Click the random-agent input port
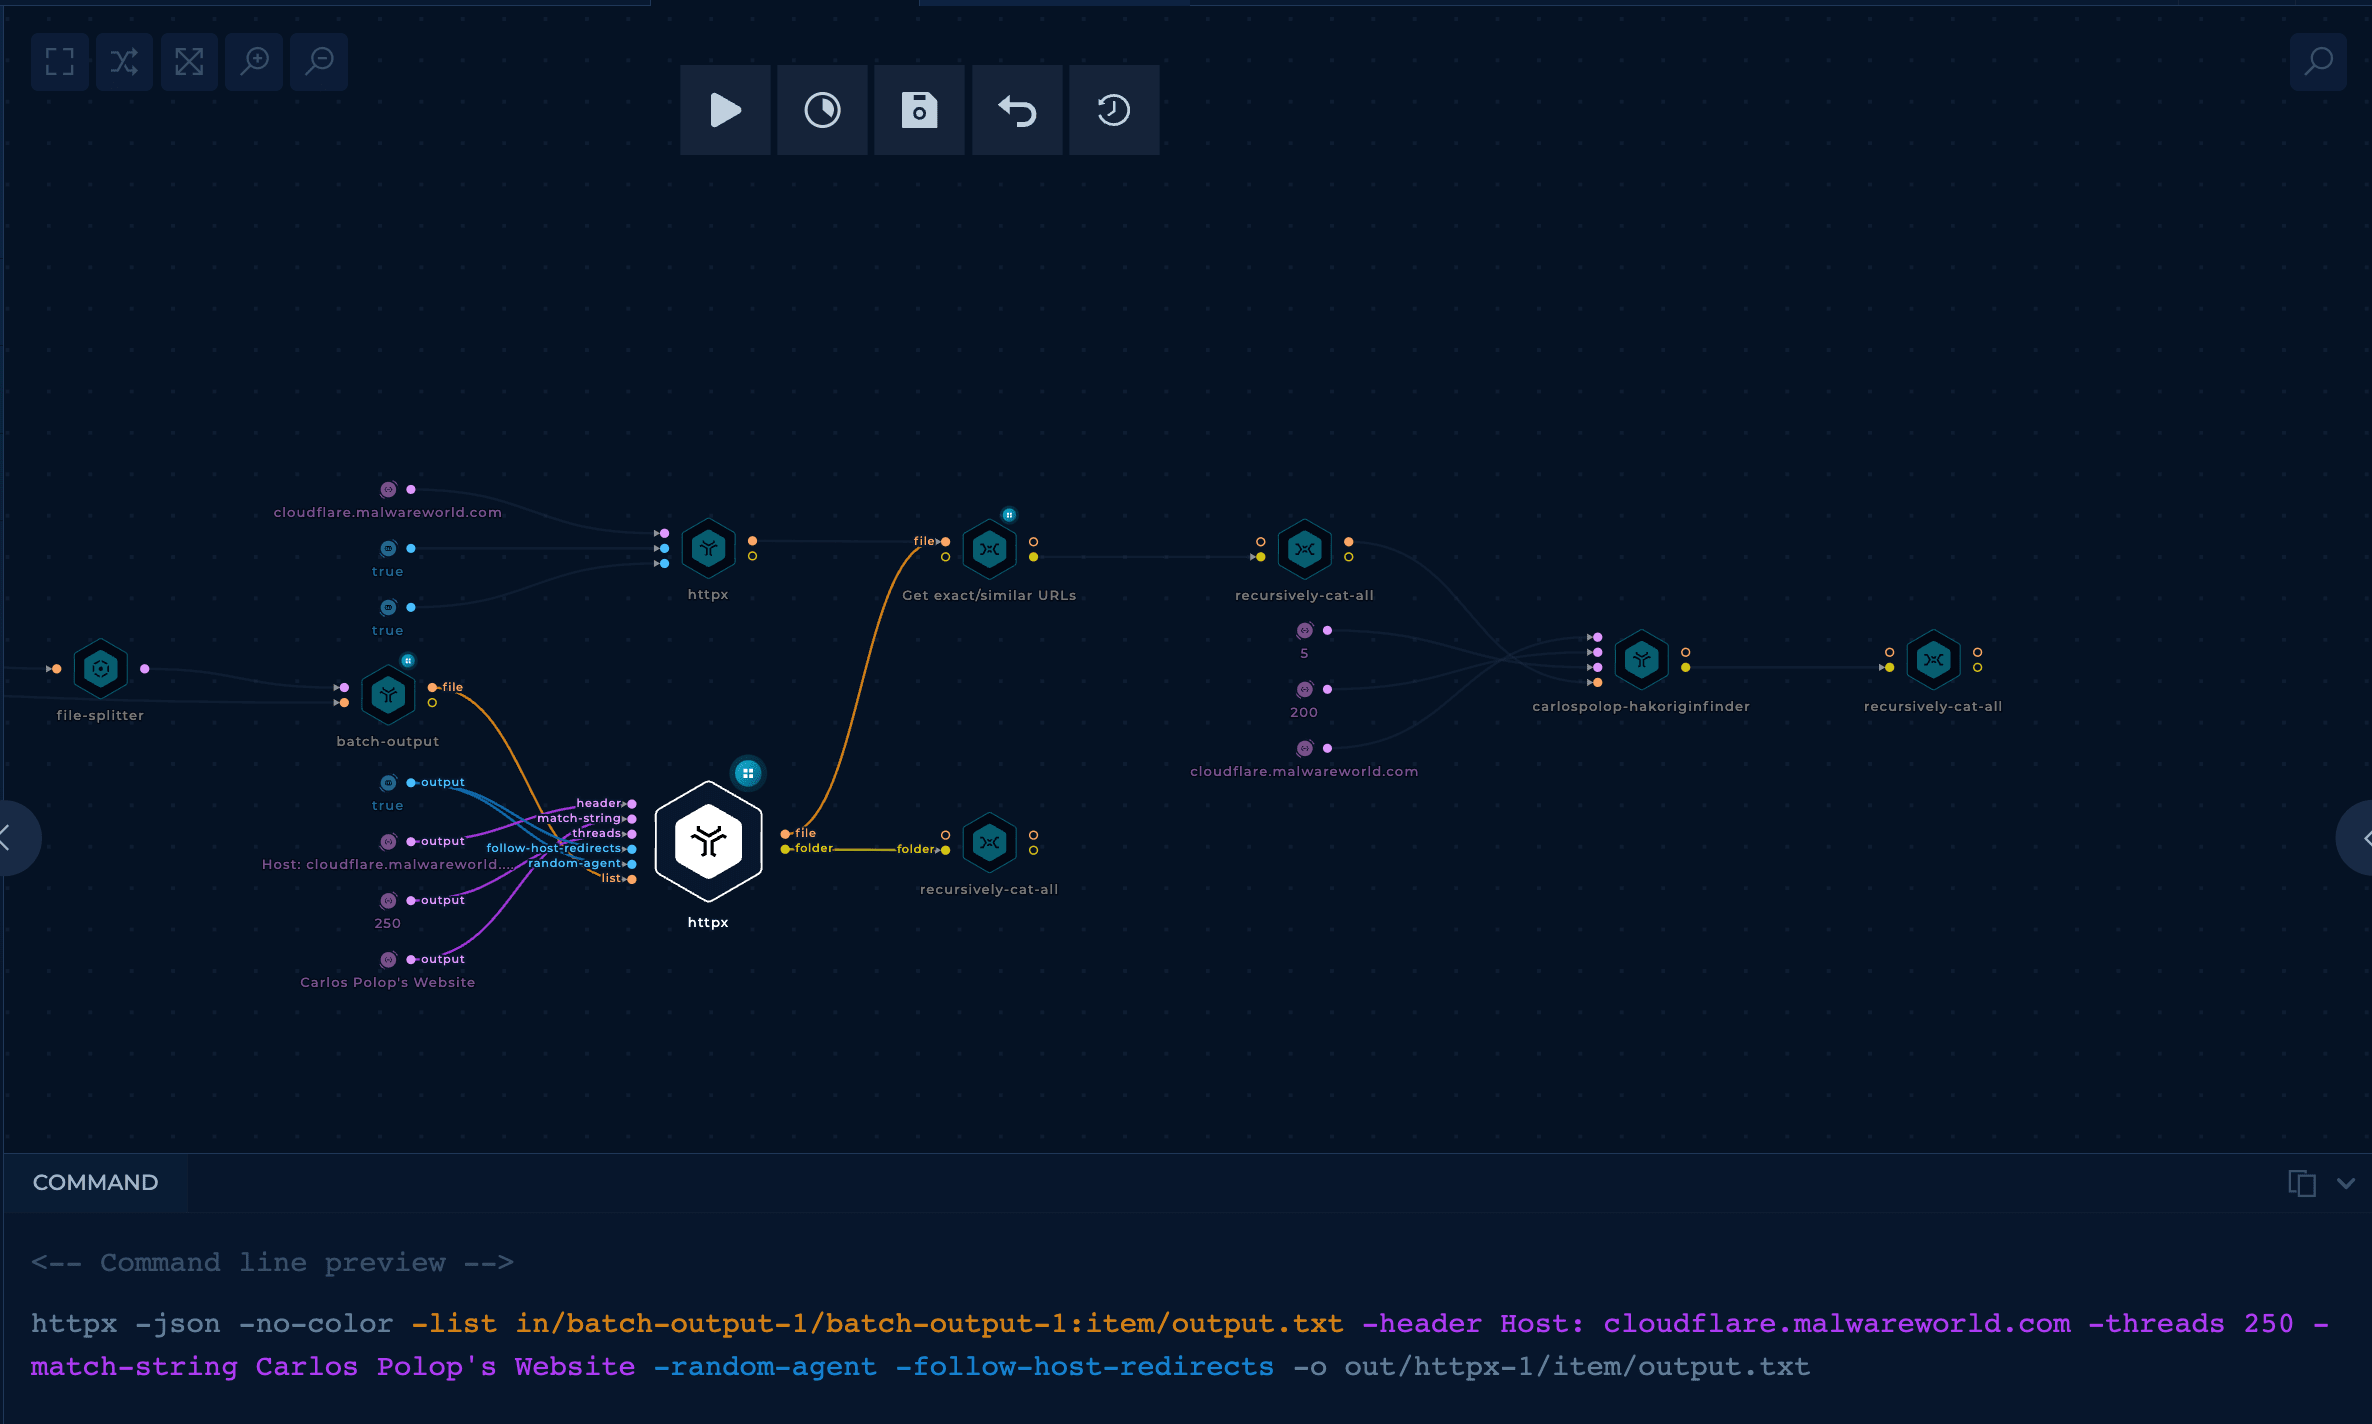The height and width of the screenshot is (1424, 2372). [632, 864]
